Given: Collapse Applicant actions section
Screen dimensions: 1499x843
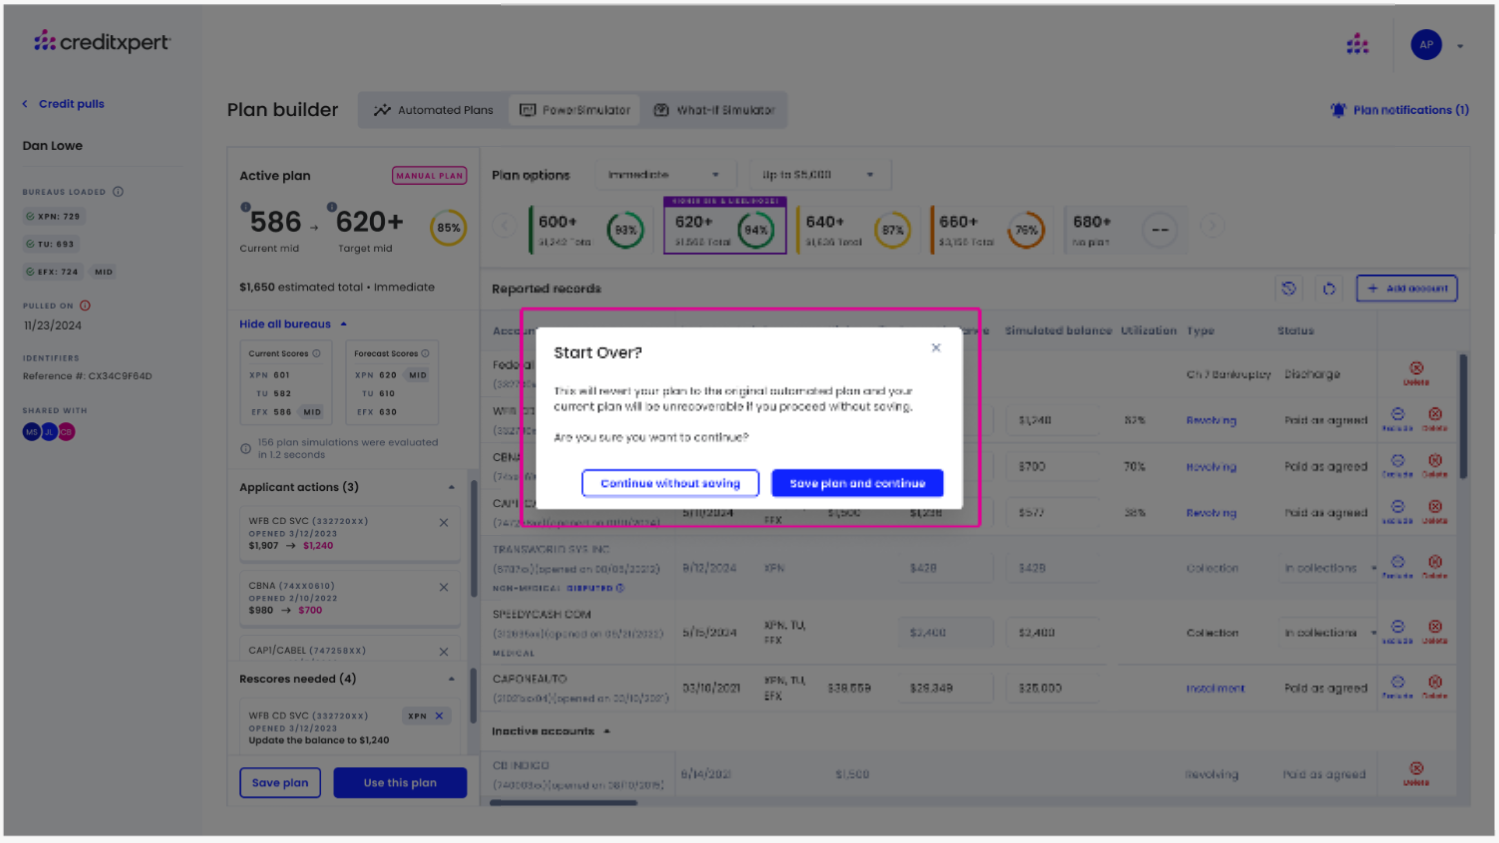Looking at the screenshot, I should coord(451,488).
